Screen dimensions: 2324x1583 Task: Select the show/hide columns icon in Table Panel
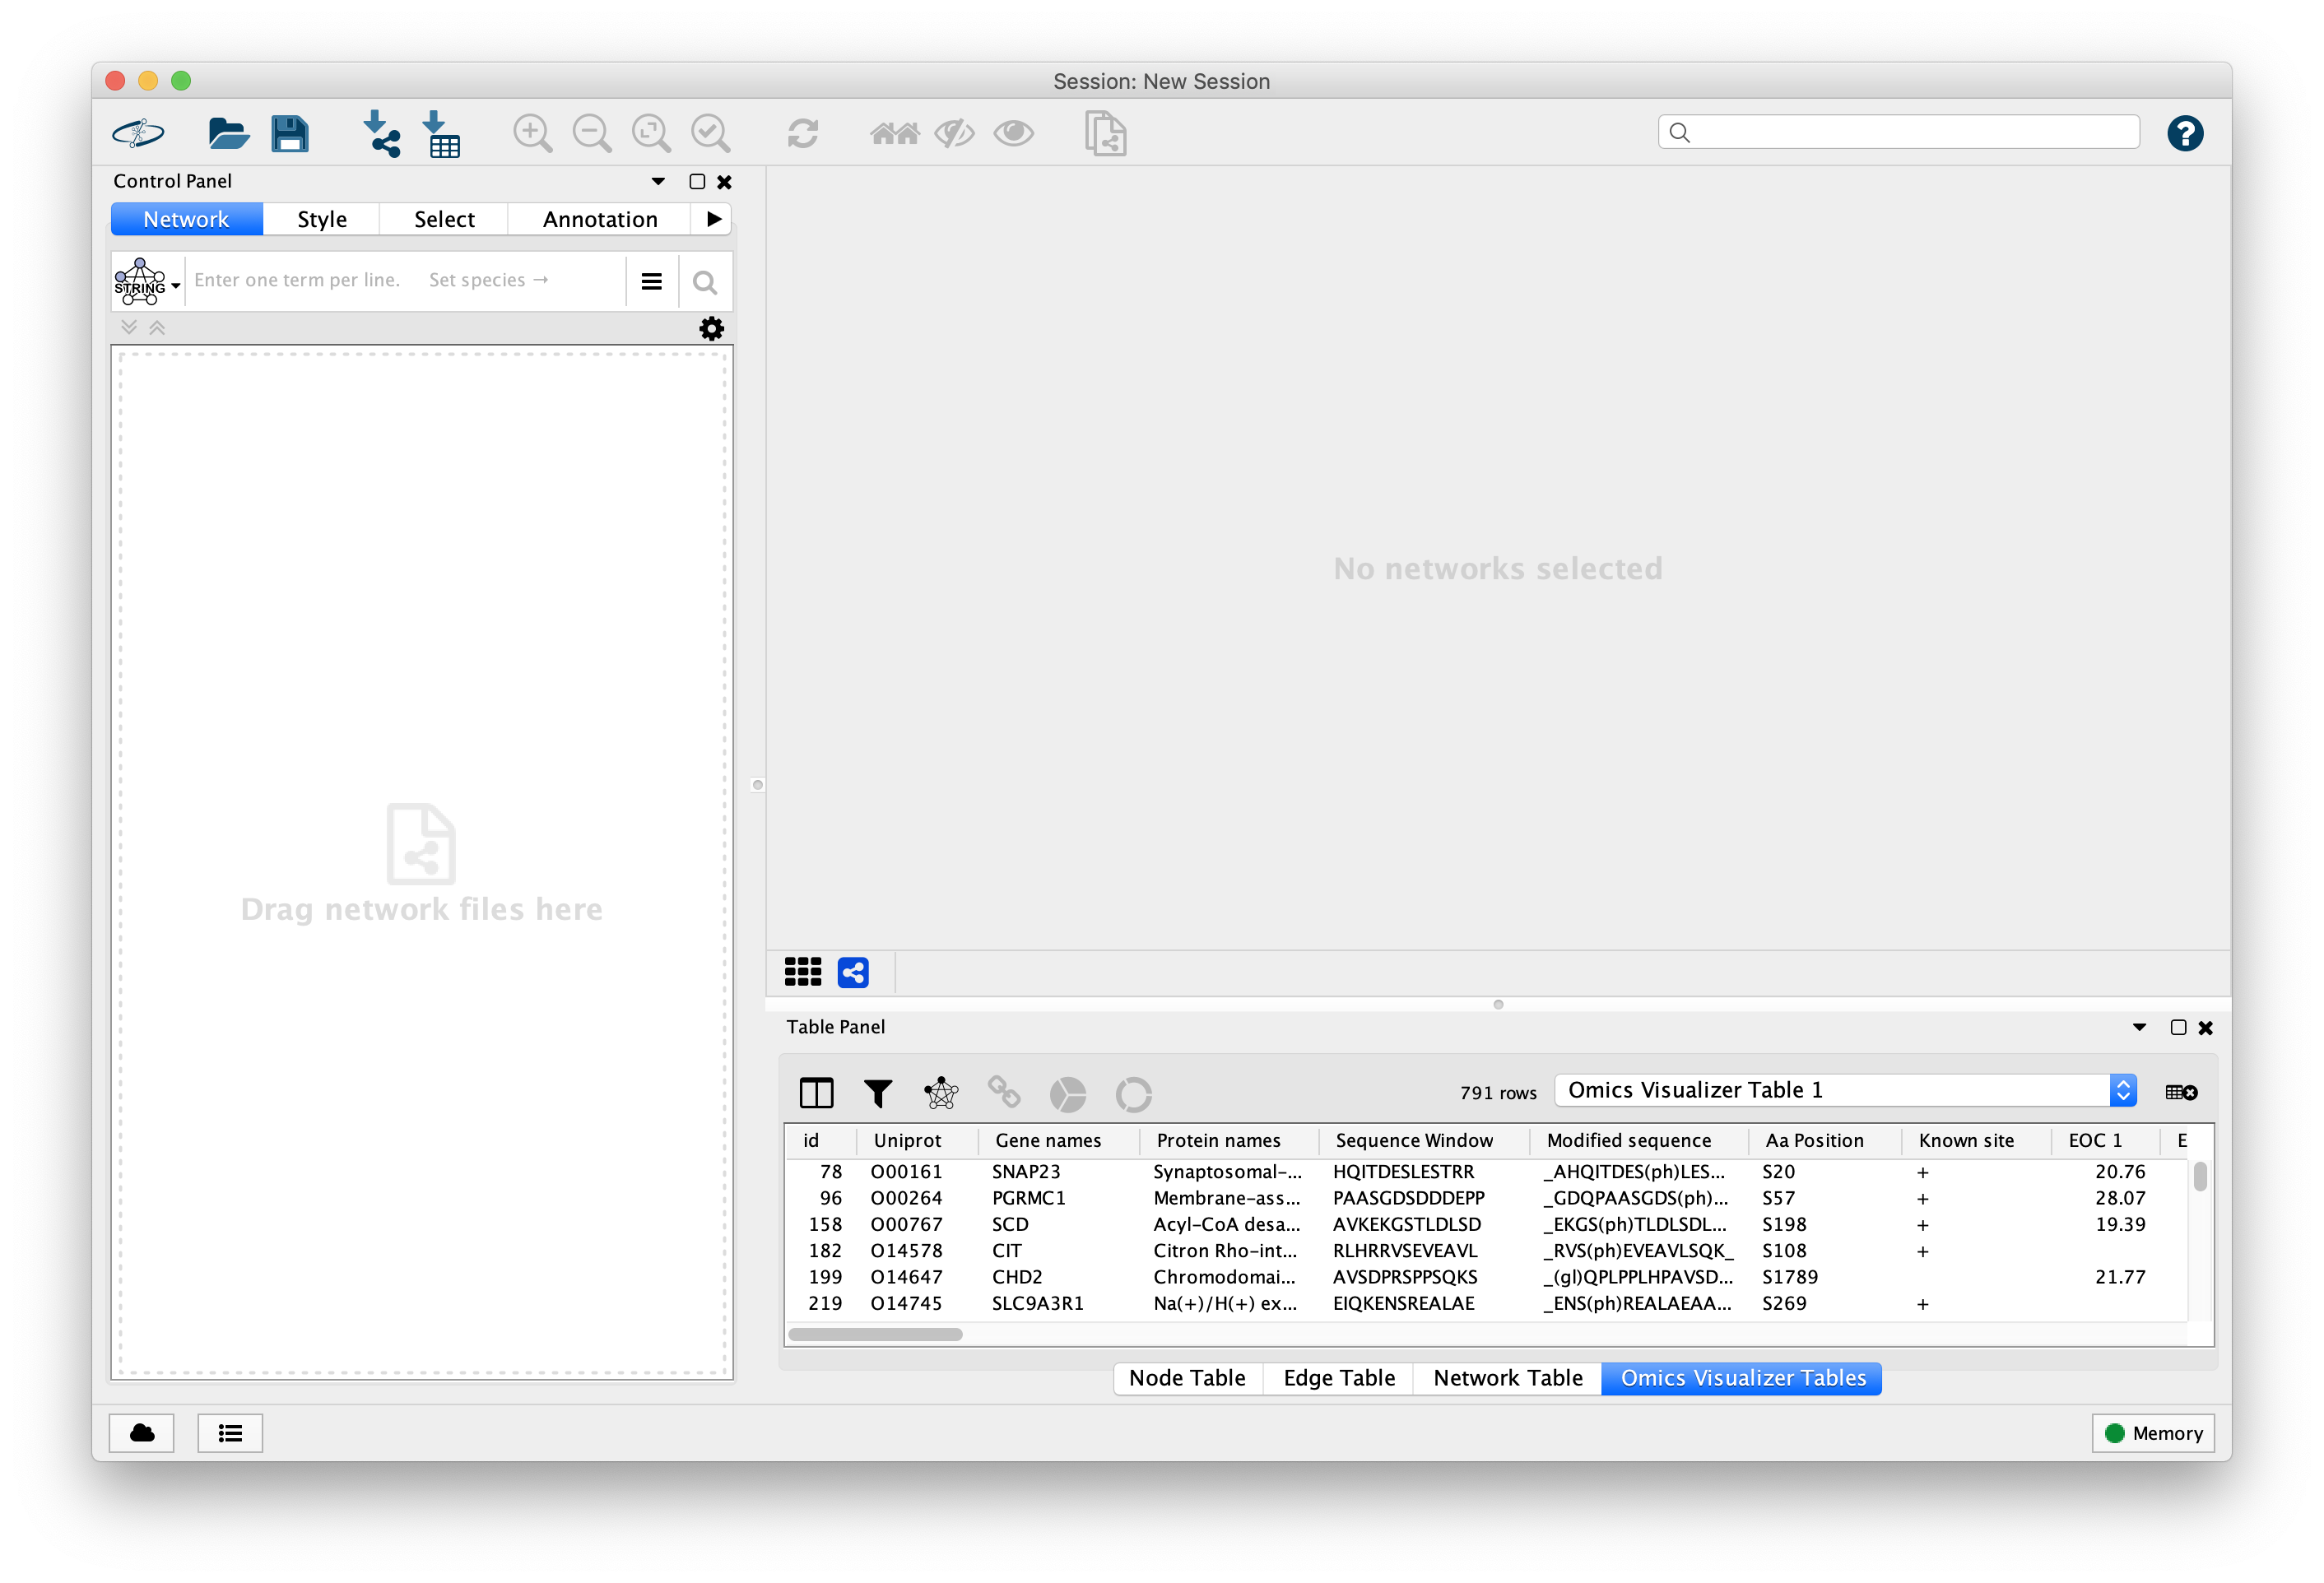click(816, 1093)
